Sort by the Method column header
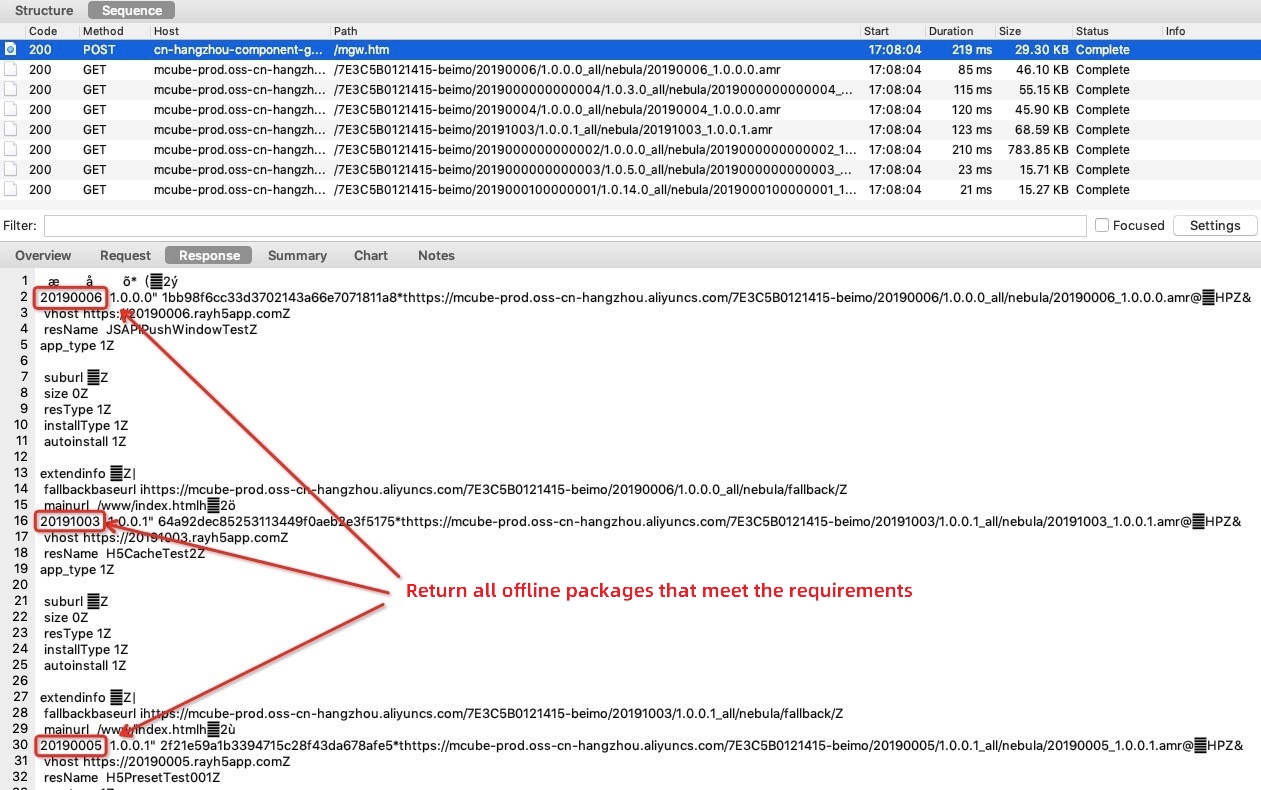 (x=103, y=31)
